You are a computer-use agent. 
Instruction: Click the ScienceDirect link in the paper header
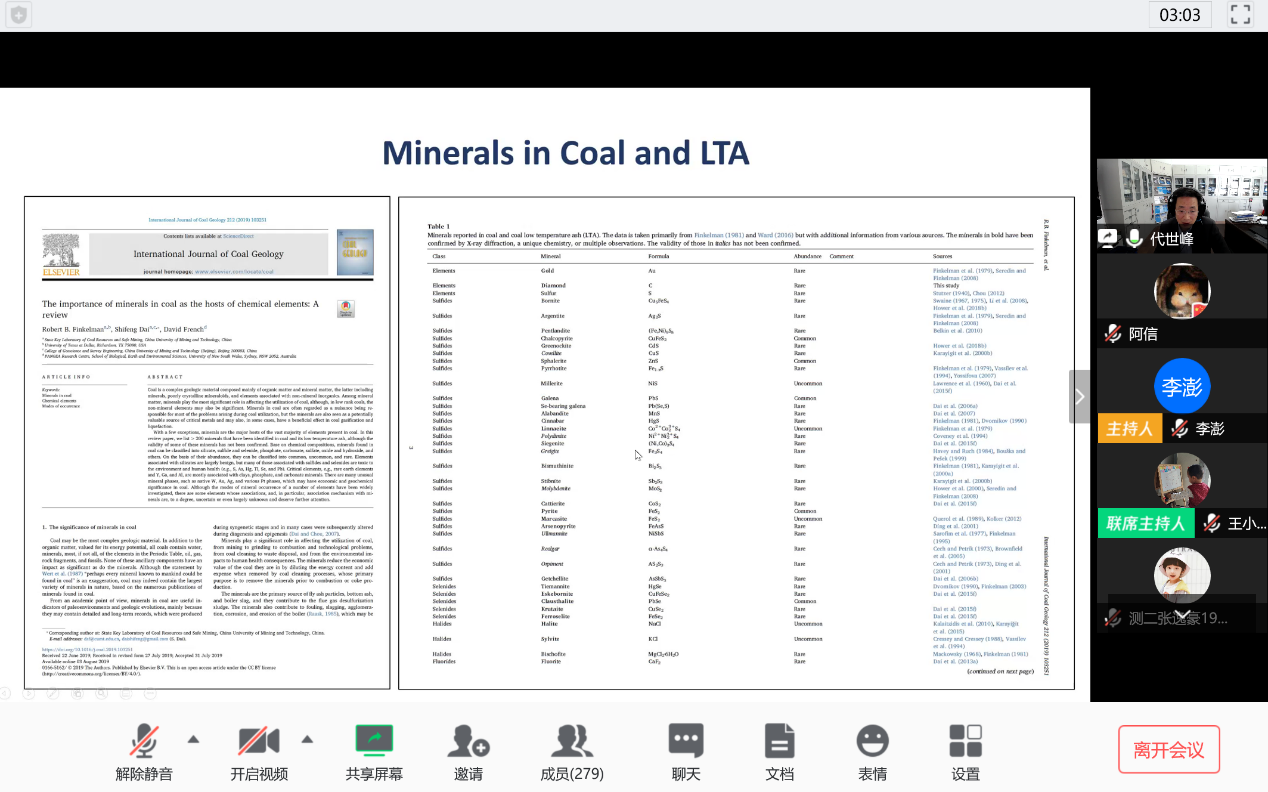[x=238, y=236]
